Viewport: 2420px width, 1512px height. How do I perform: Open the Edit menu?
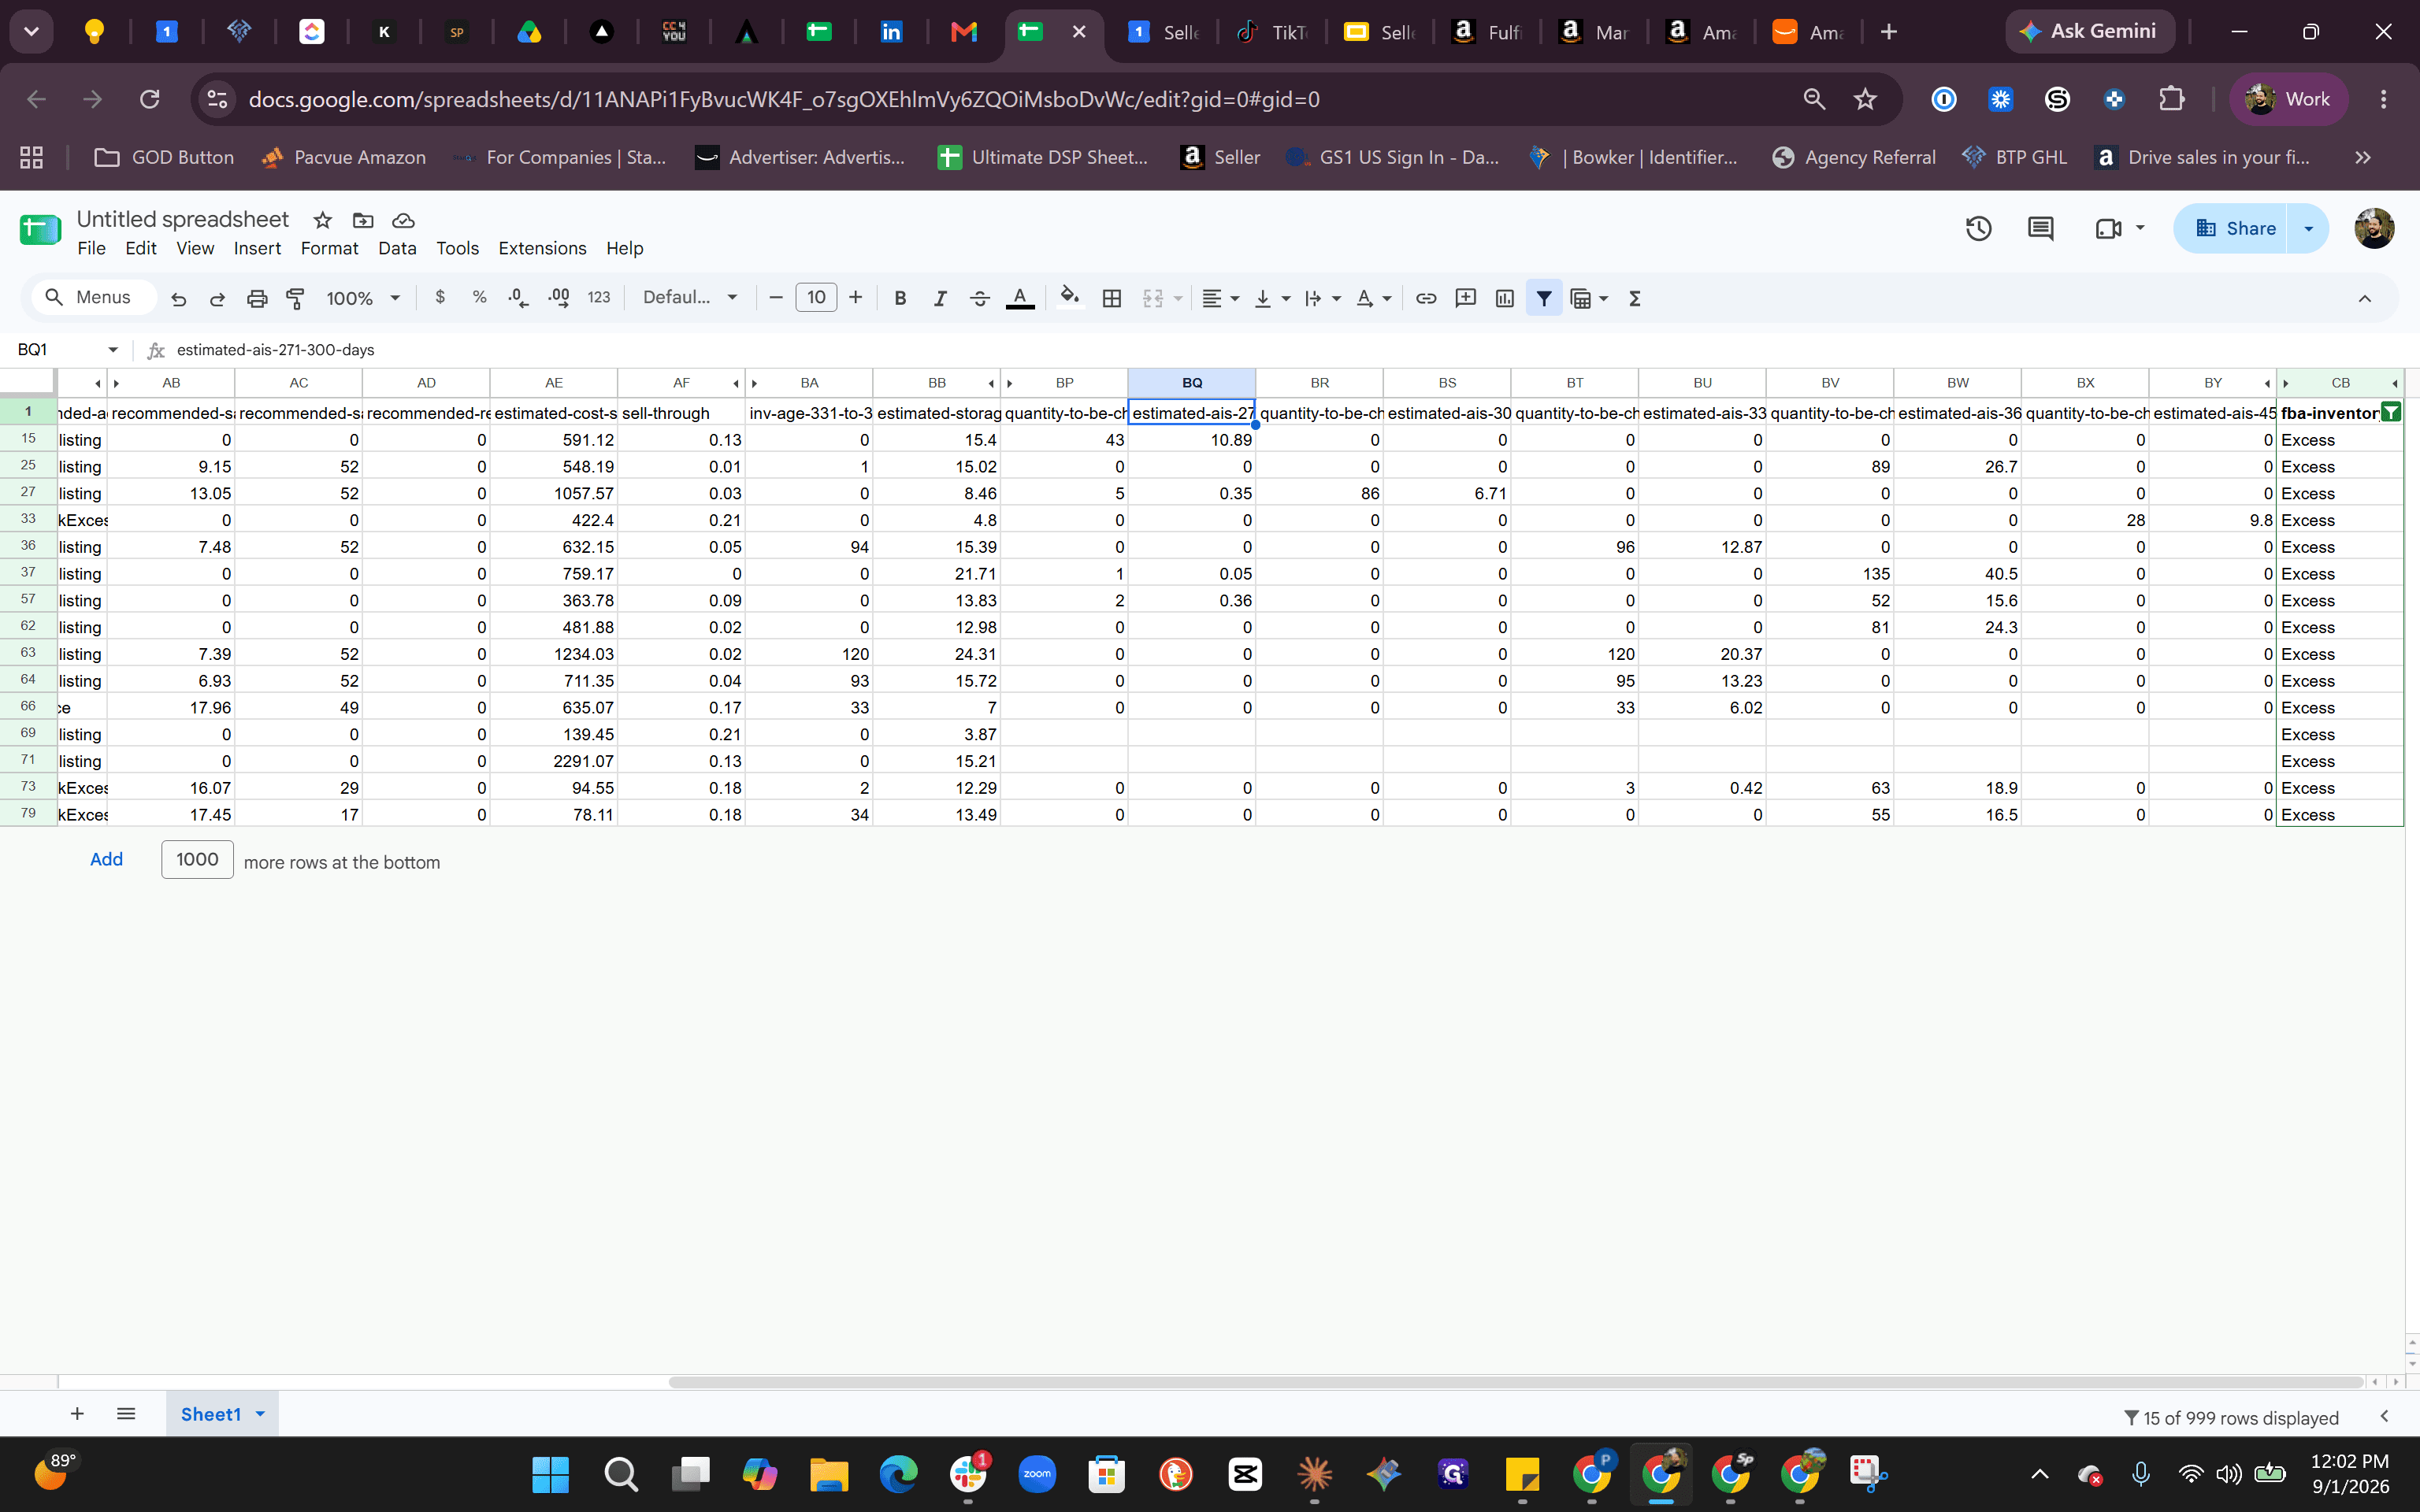[x=141, y=248]
